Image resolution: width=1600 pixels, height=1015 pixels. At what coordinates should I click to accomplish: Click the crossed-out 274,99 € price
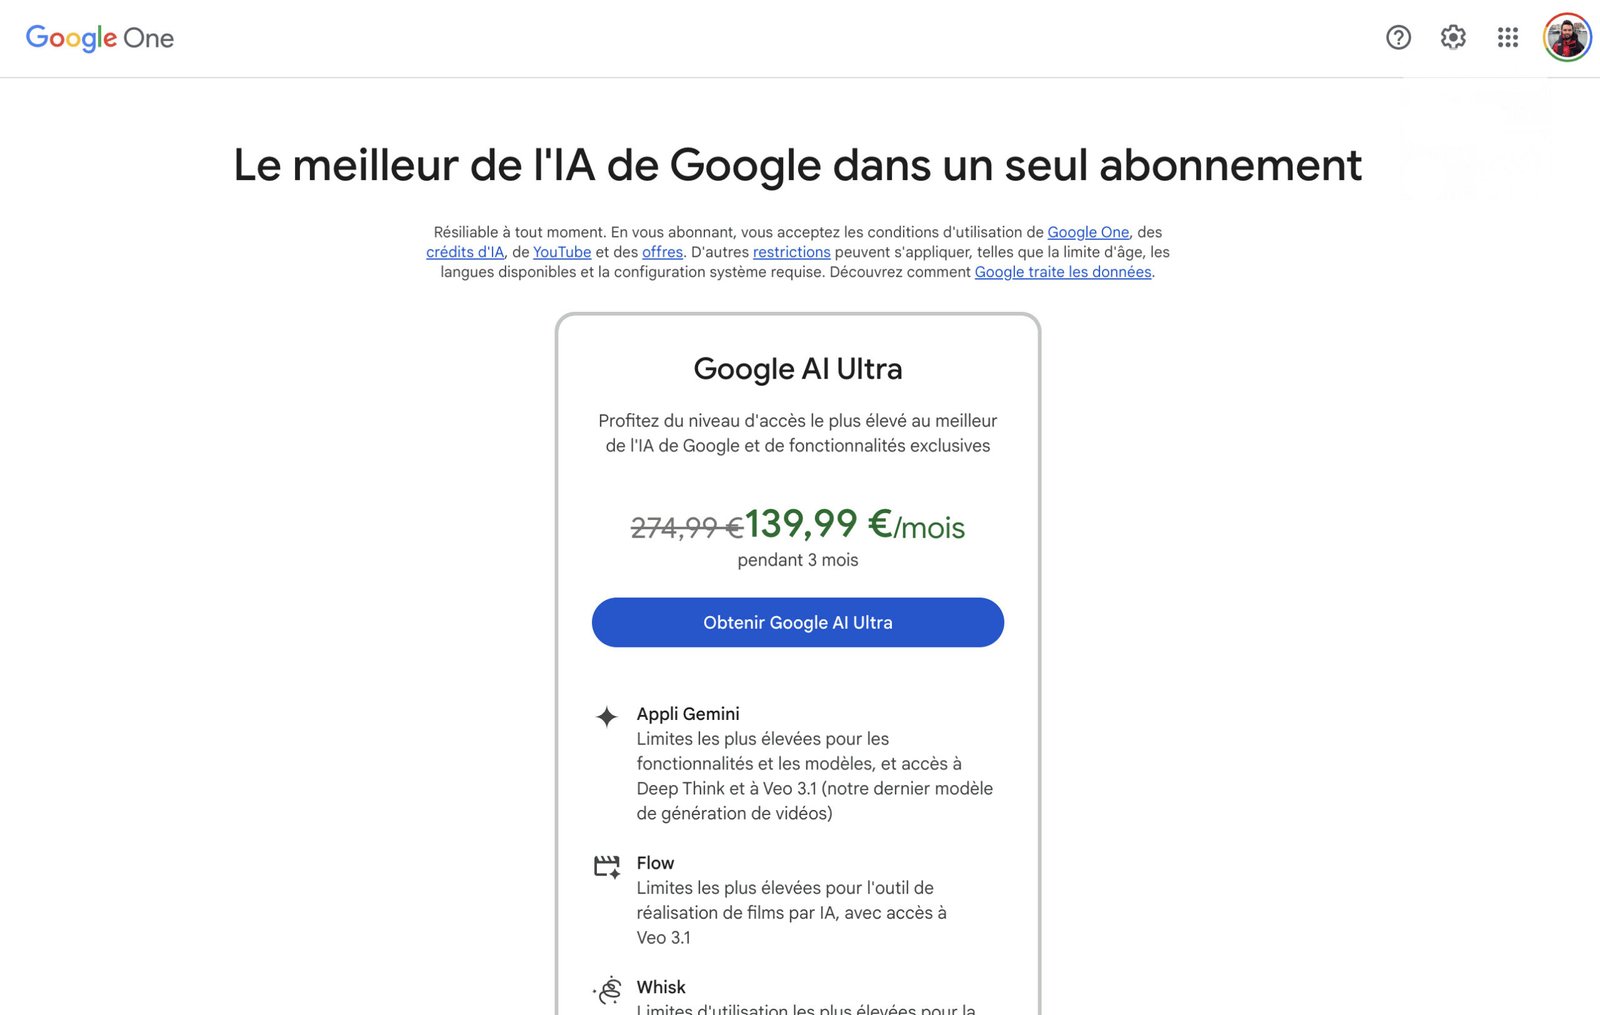(x=686, y=527)
